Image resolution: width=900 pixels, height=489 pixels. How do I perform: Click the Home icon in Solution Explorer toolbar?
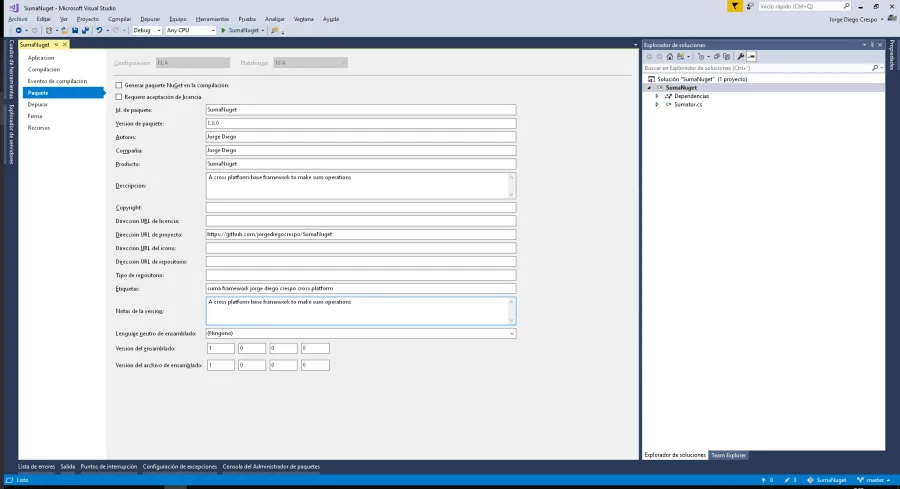coord(670,57)
